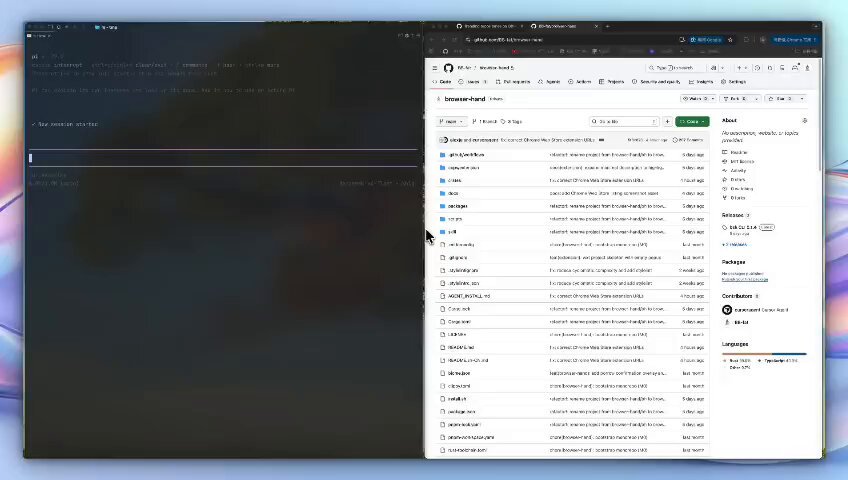Click the Languages color bar
This screenshot has width=848, height=480.
[764, 354]
